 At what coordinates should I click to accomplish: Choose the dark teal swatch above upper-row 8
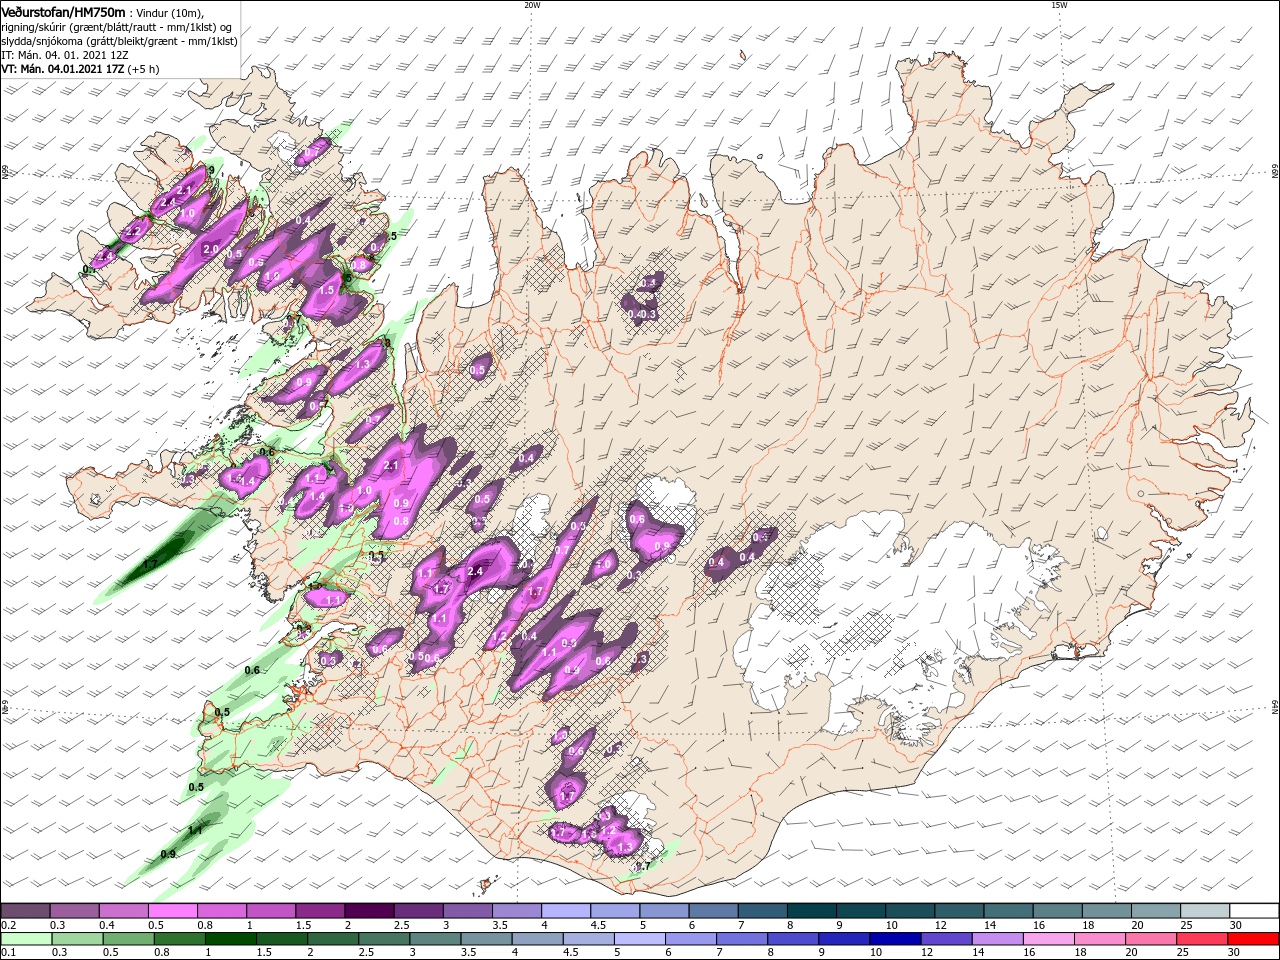pyautogui.click(x=811, y=911)
